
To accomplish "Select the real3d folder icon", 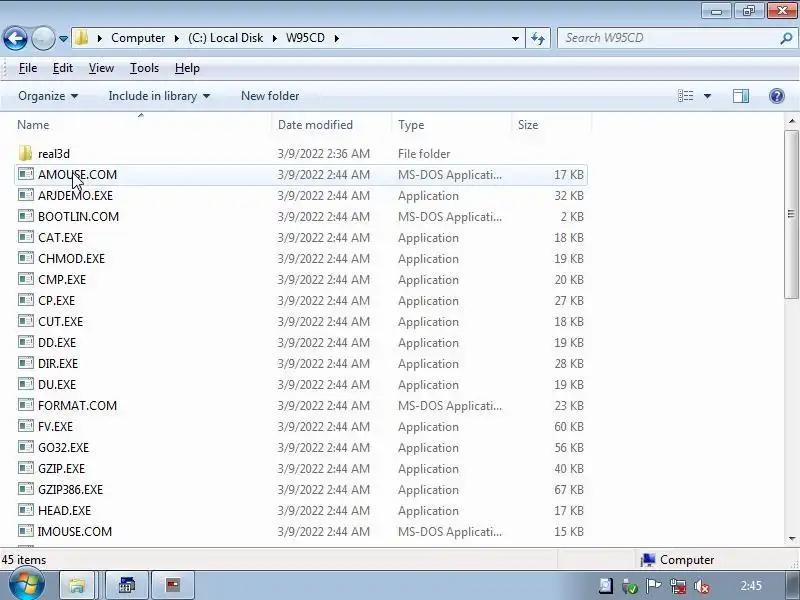I will click(x=25, y=153).
